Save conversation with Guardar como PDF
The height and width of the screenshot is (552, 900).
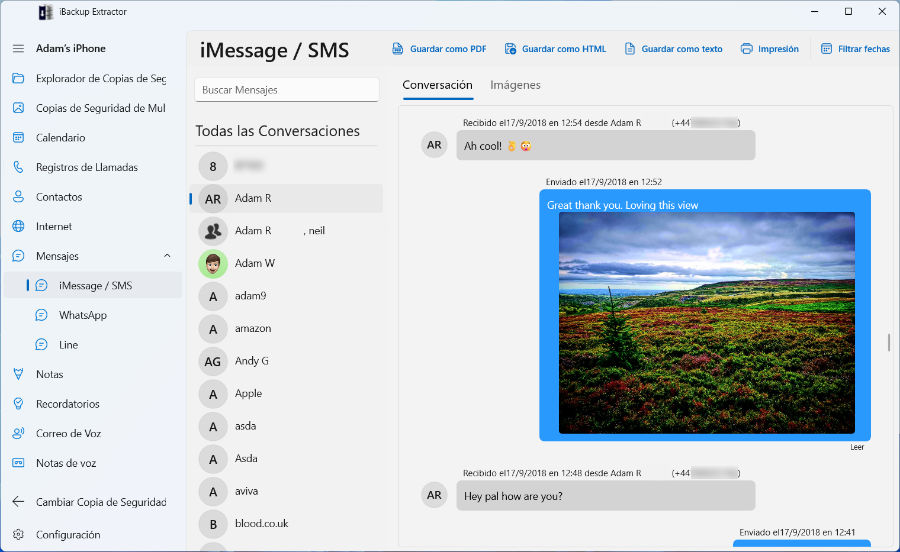(439, 49)
